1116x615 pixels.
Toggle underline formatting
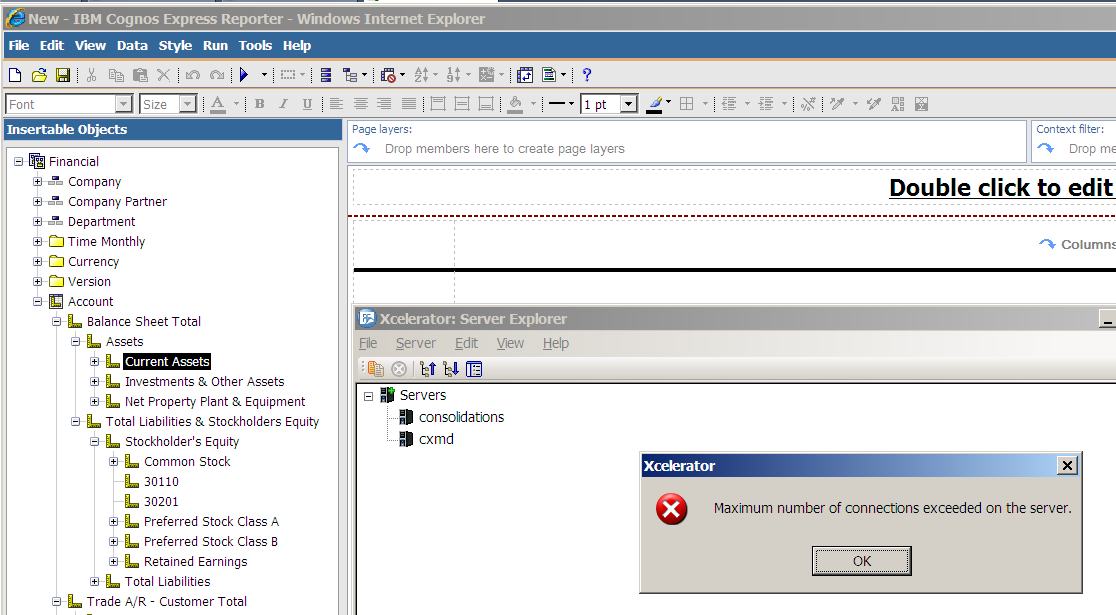(x=307, y=104)
